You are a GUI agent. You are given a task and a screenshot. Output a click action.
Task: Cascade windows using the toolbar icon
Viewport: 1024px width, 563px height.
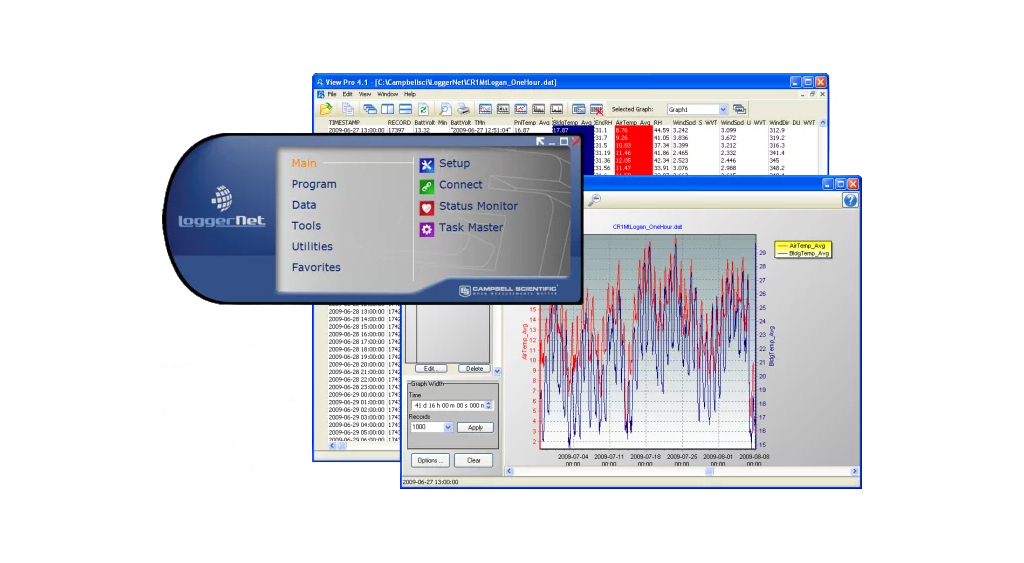coord(370,109)
